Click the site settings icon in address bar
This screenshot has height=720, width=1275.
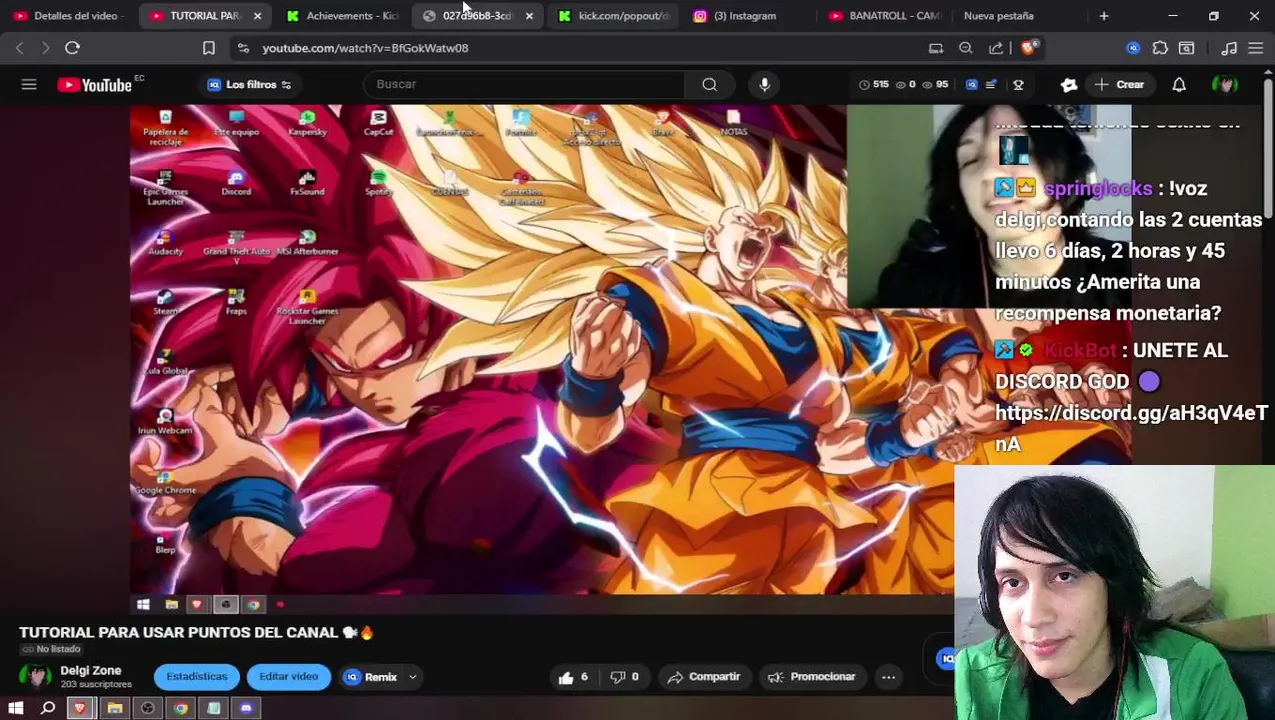243,48
